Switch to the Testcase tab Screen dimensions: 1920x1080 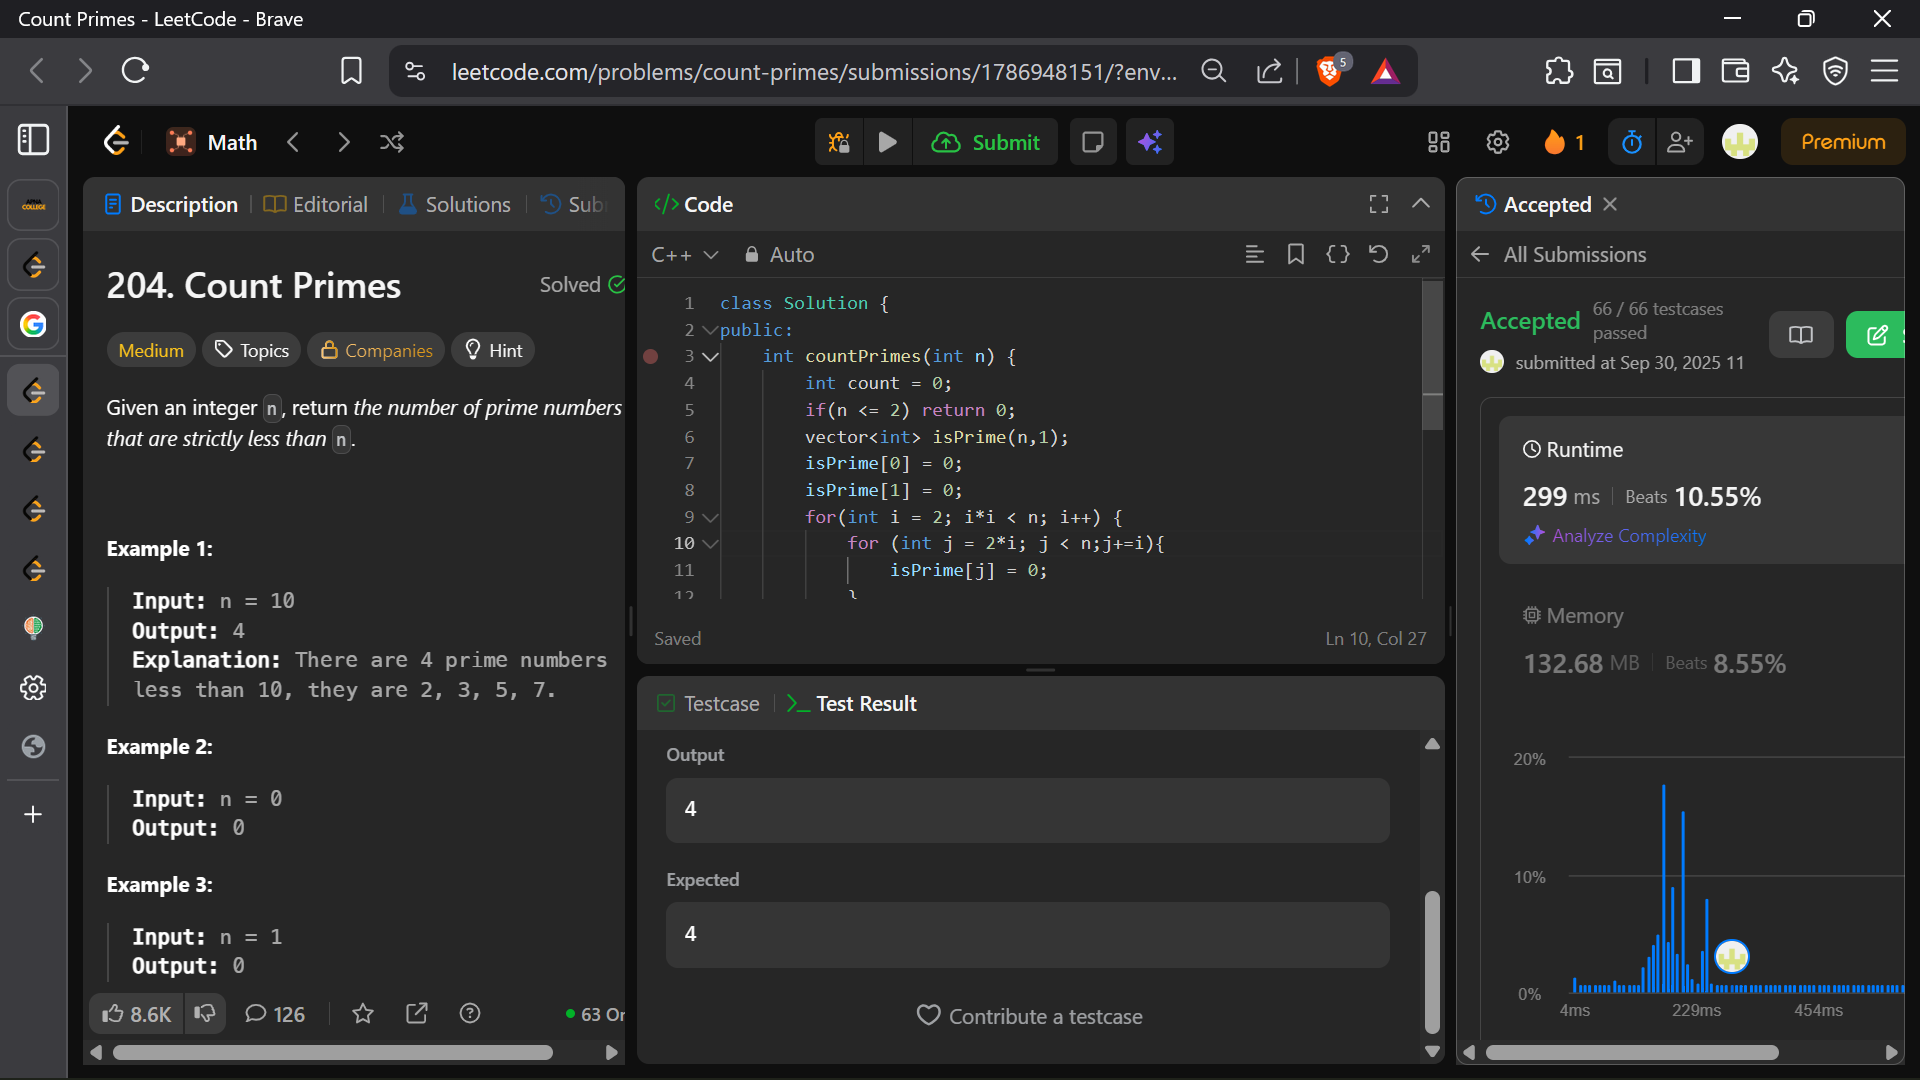[x=708, y=703]
